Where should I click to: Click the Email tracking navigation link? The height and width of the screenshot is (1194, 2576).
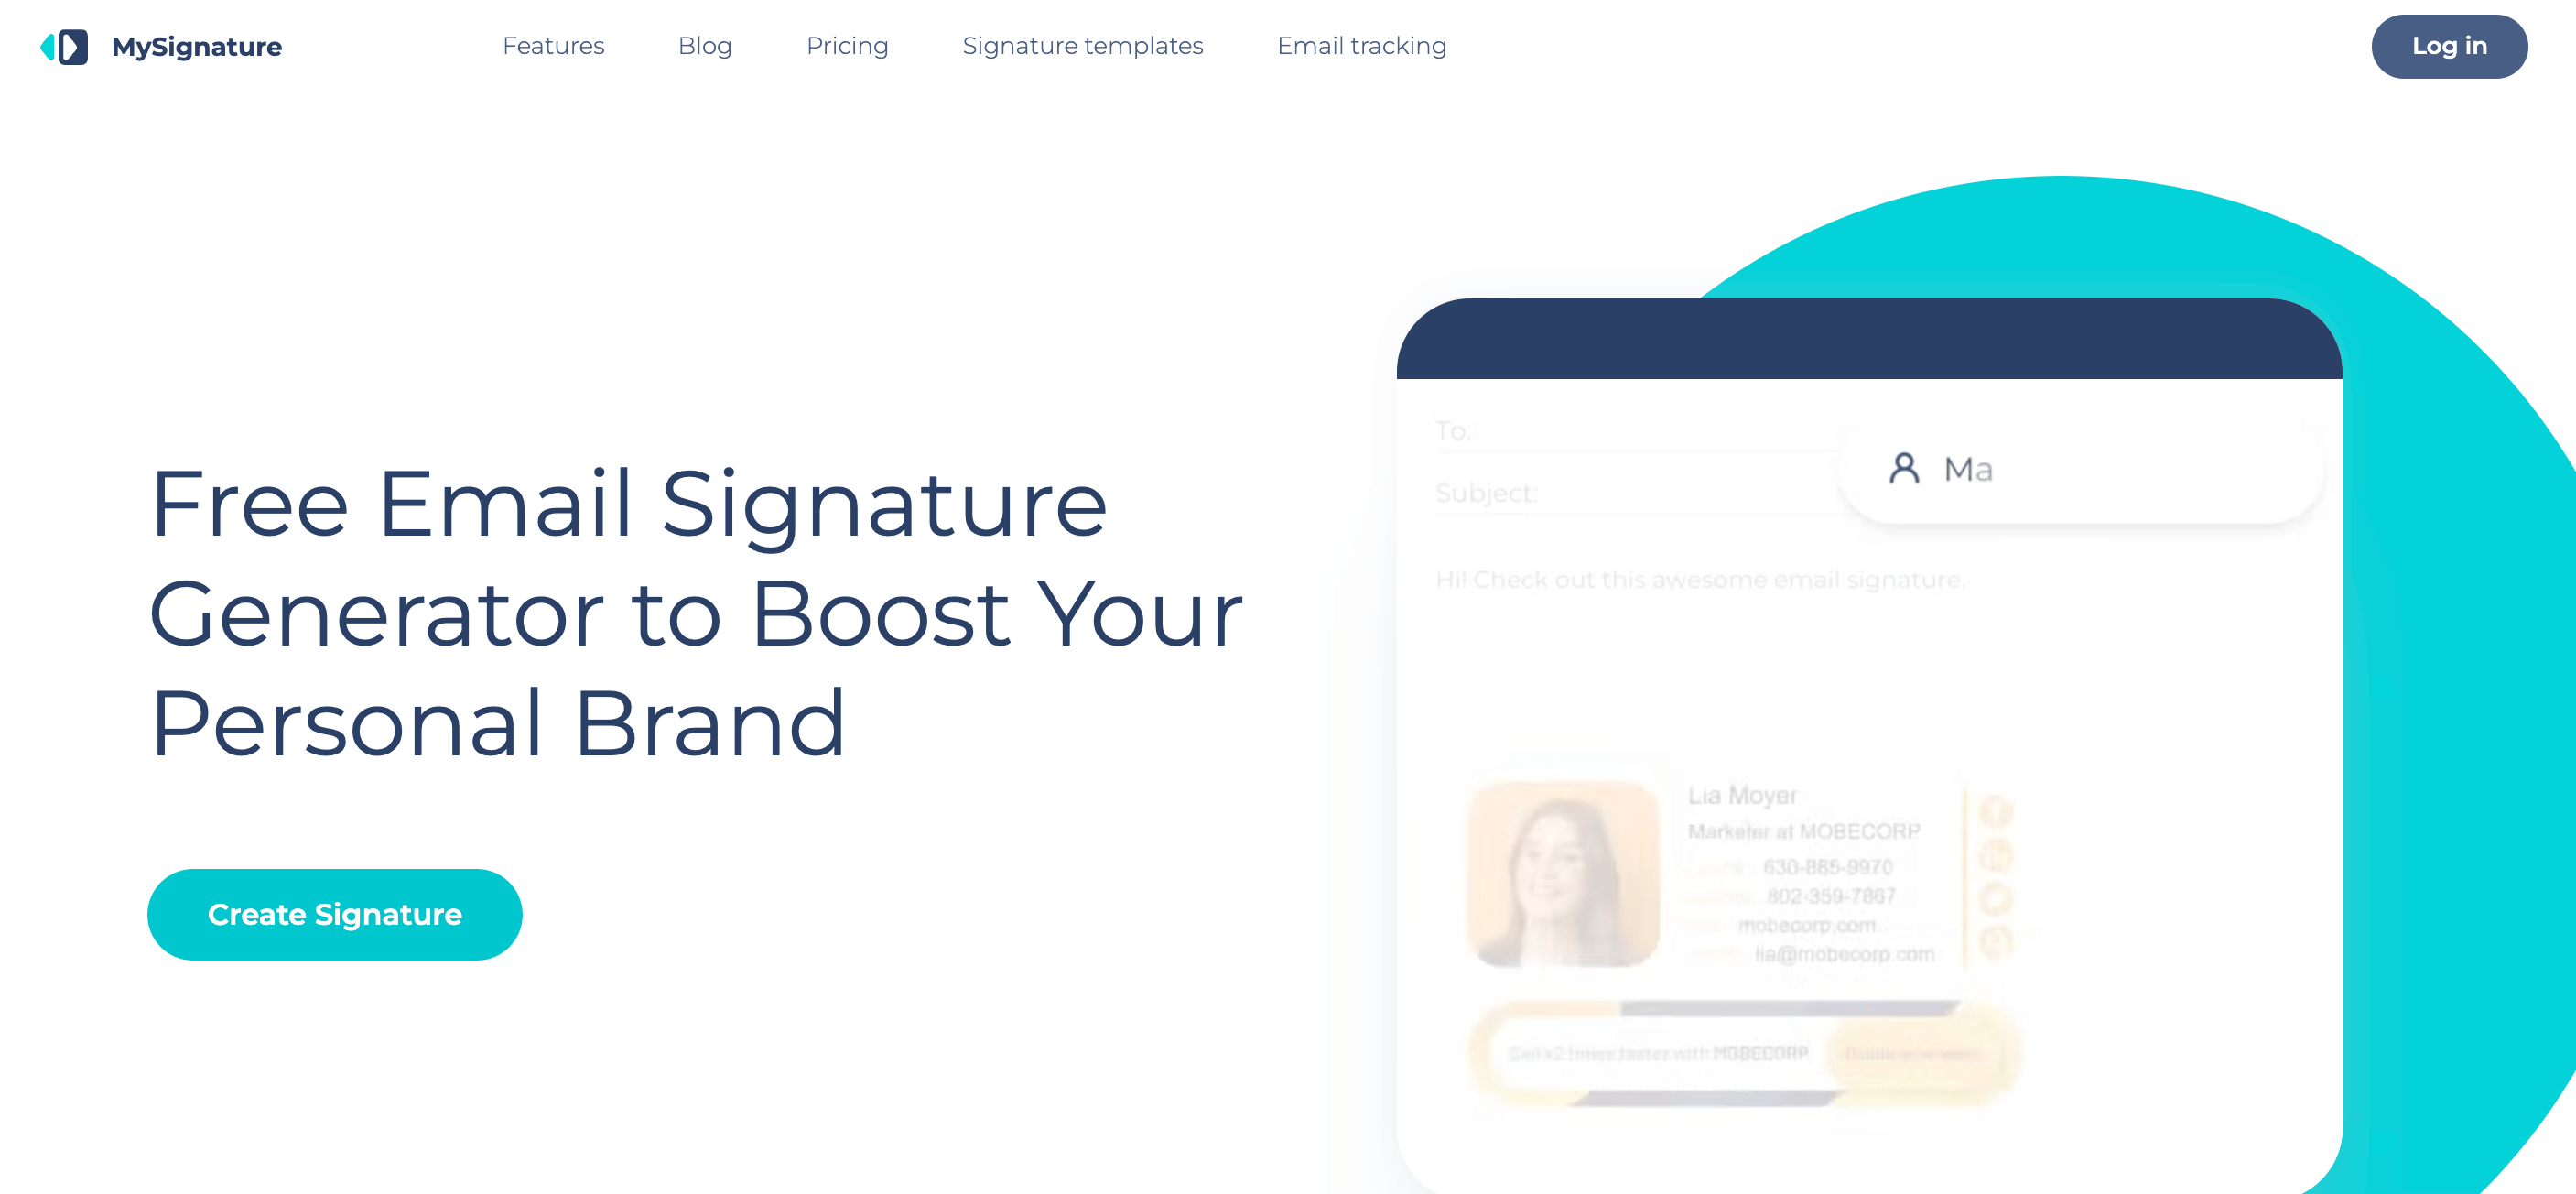(x=1362, y=46)
